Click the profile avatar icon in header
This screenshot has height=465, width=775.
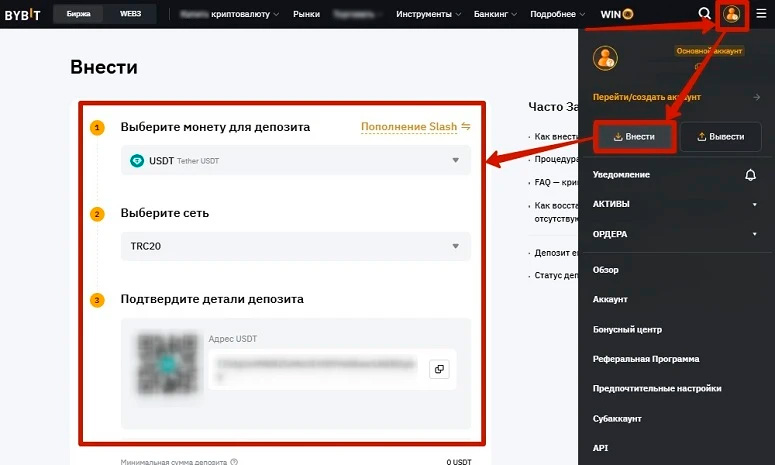pos(733,14)
